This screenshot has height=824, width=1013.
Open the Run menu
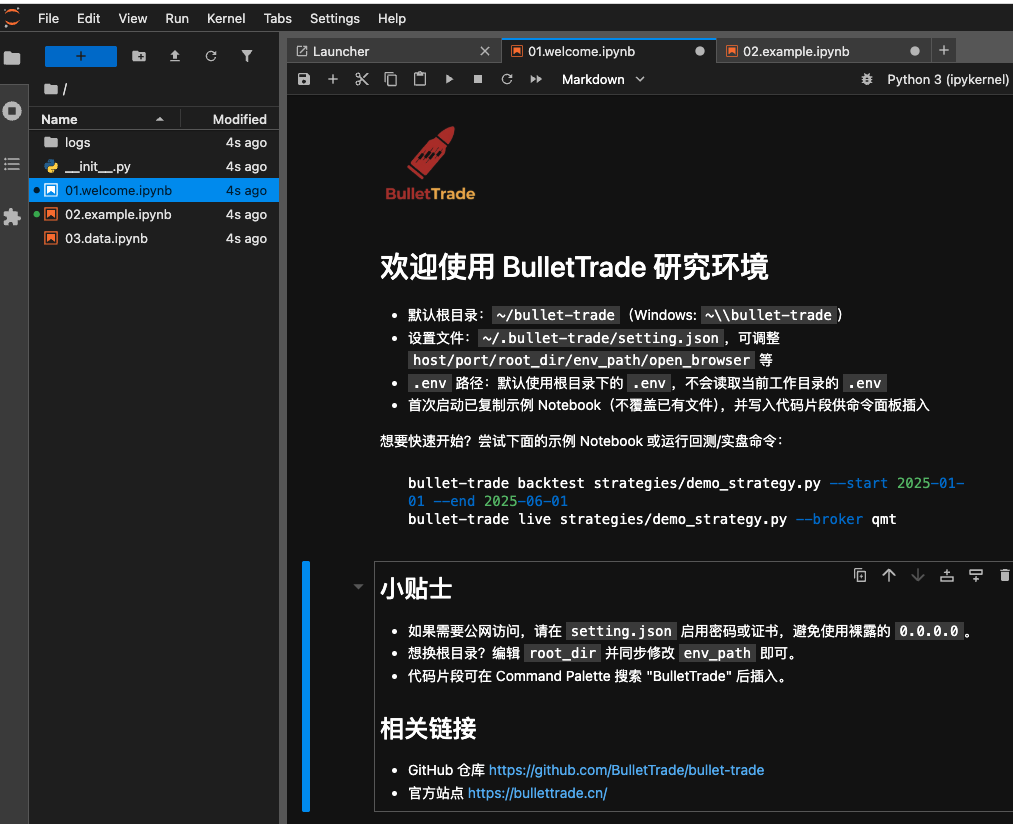coord(177,18)
